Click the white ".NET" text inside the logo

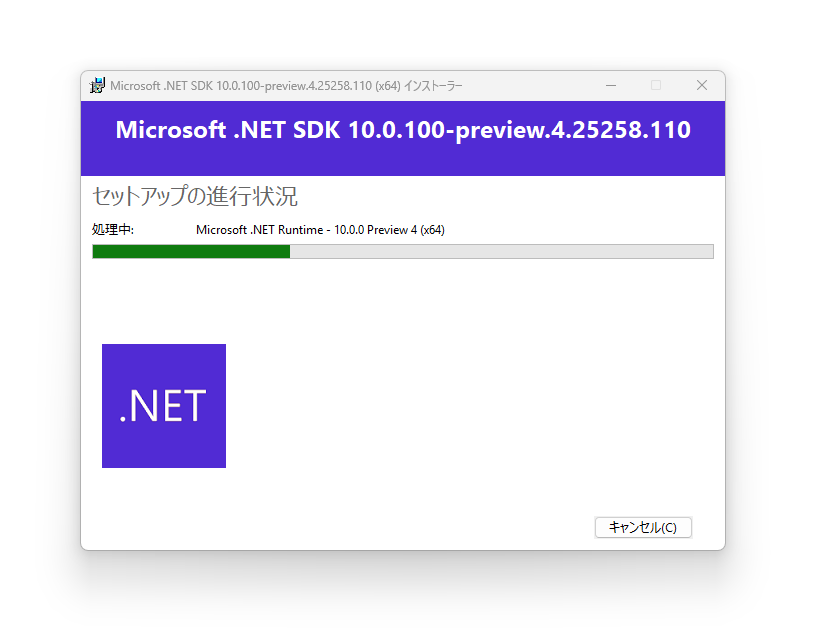click(160, 404)
